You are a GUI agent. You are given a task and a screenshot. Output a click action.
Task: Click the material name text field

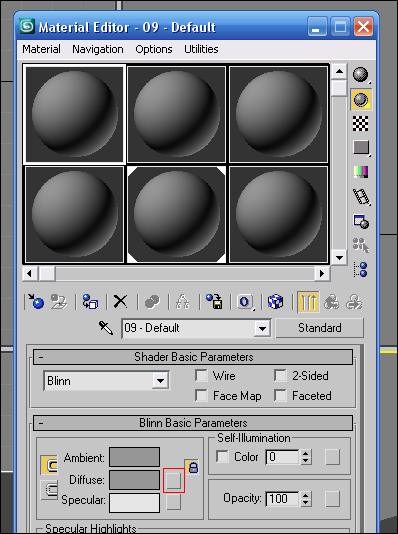click(188, 328)
